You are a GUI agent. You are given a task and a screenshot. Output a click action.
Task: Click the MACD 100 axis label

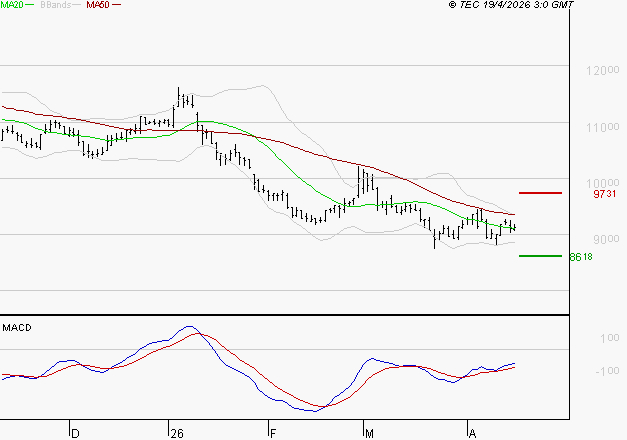pyautogui.click(x=610, y=338)
